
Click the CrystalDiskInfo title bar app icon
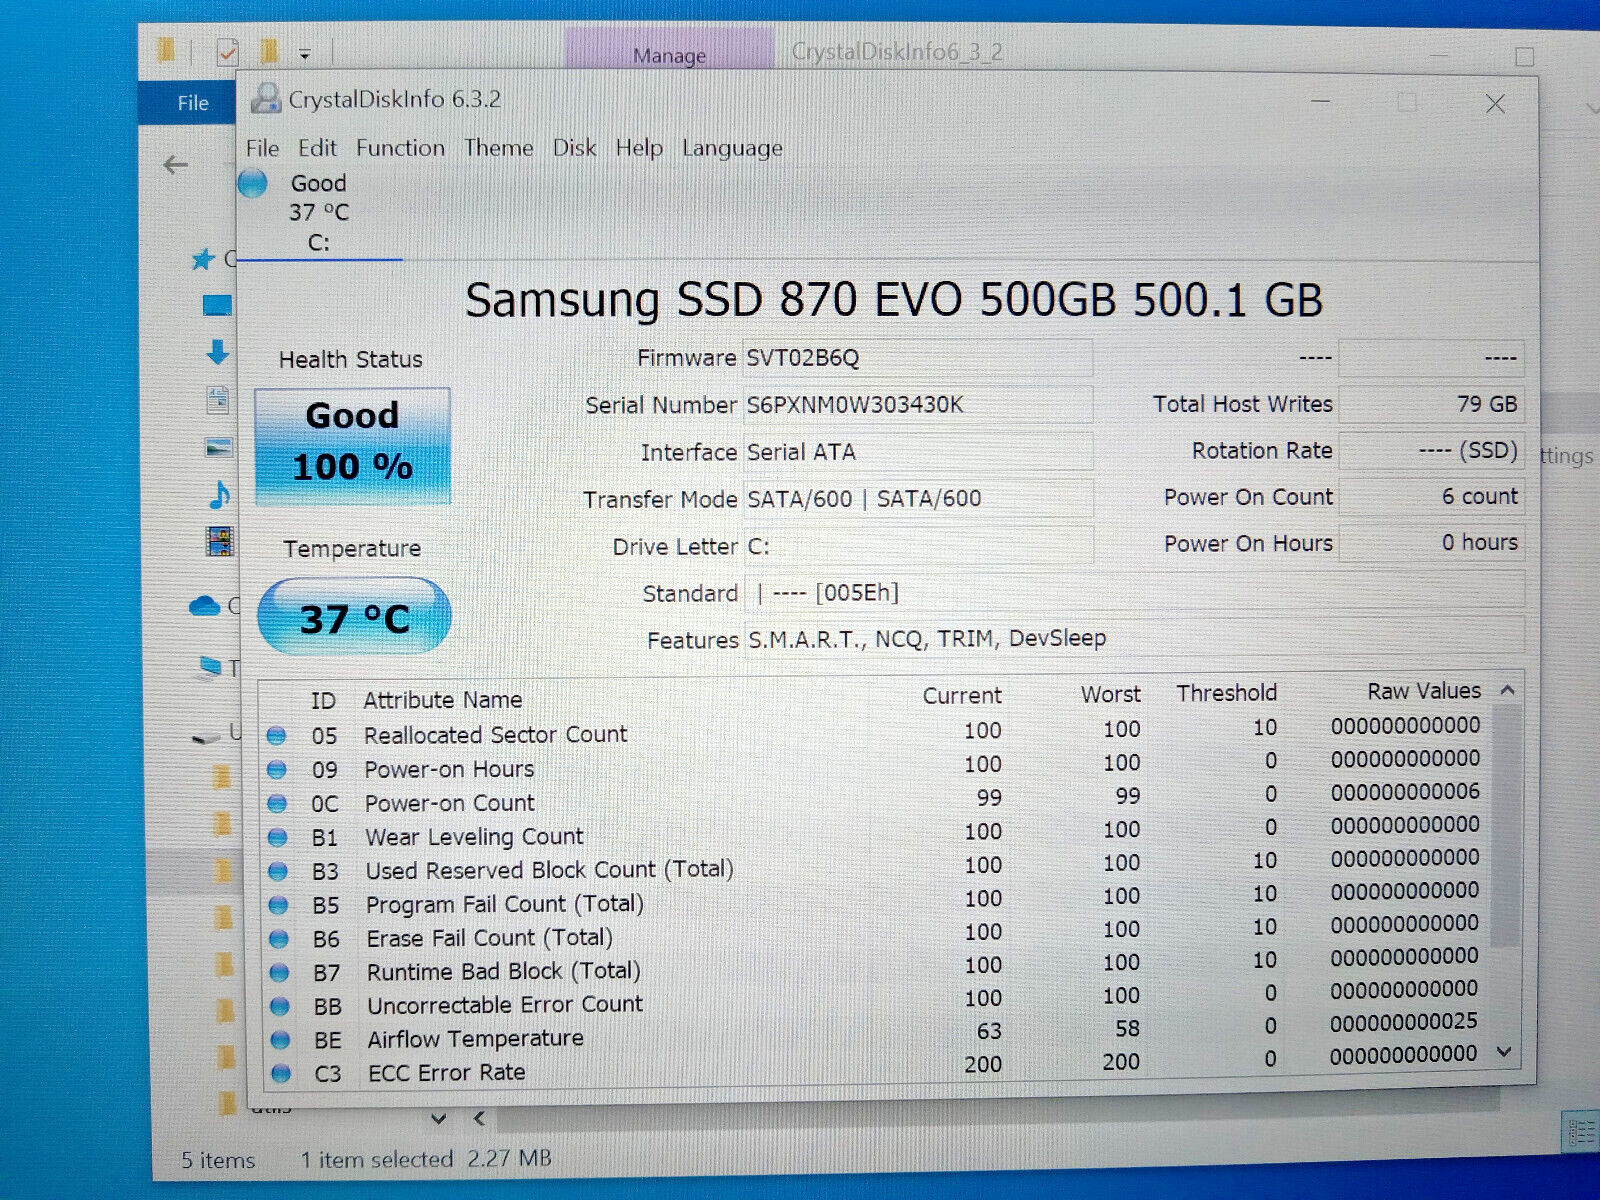[265, 99]
